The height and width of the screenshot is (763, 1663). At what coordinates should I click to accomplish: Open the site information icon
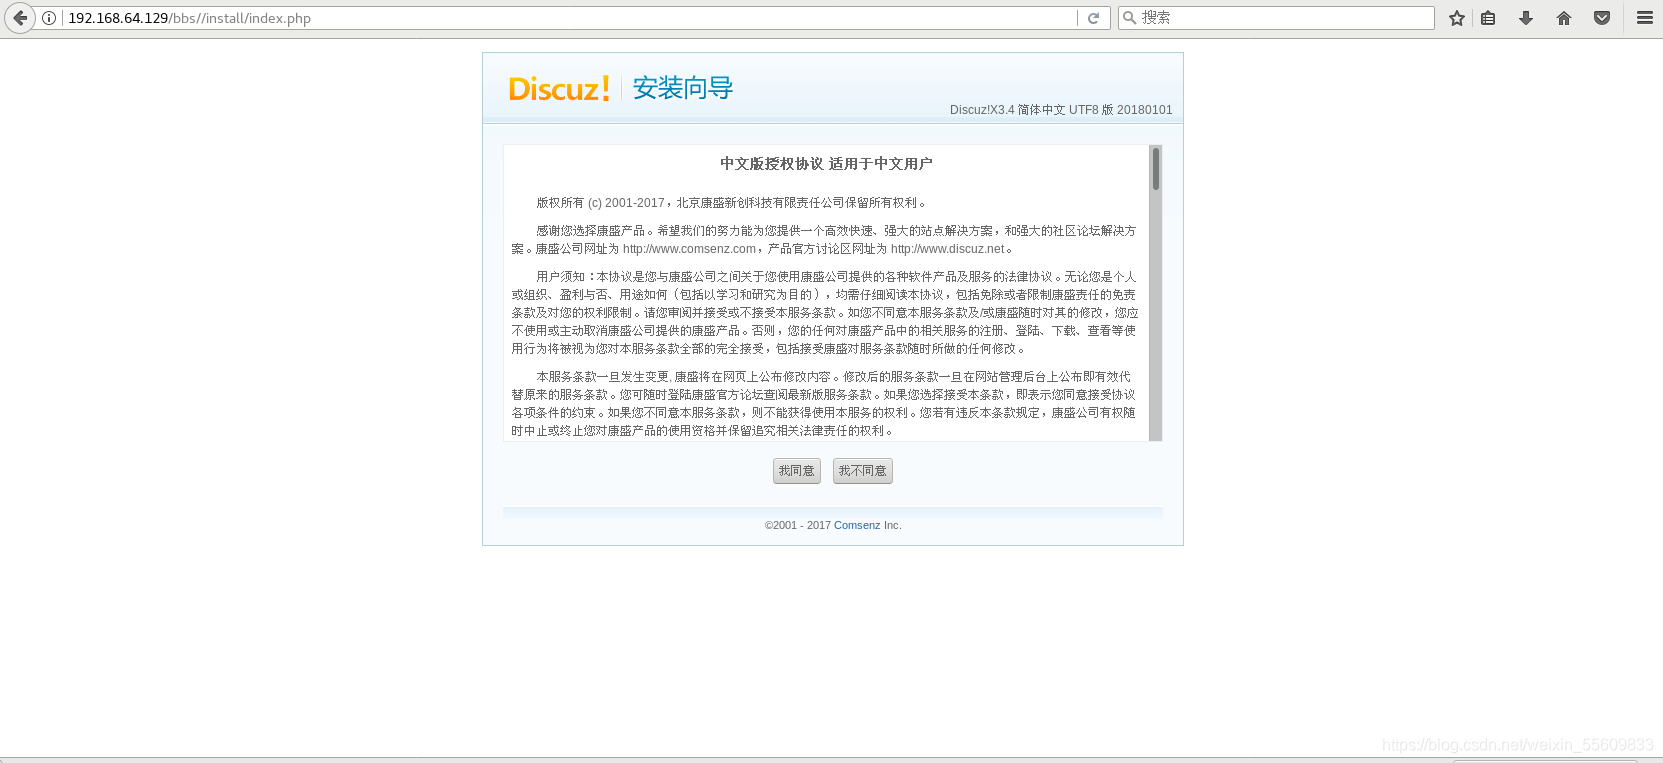(x=48, y=18)
